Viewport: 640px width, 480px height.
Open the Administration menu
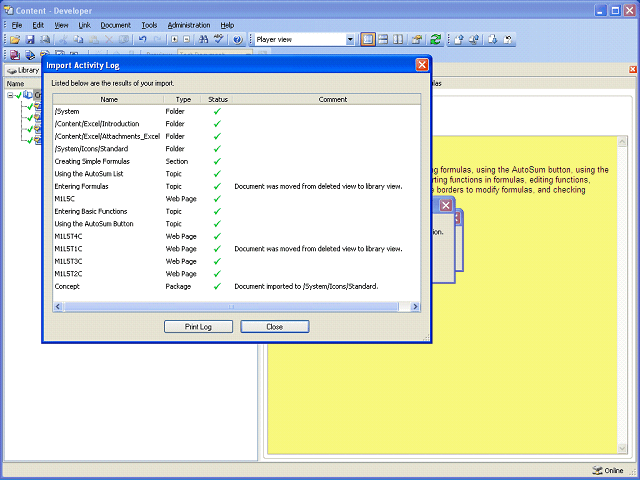[x=189, y=25]
